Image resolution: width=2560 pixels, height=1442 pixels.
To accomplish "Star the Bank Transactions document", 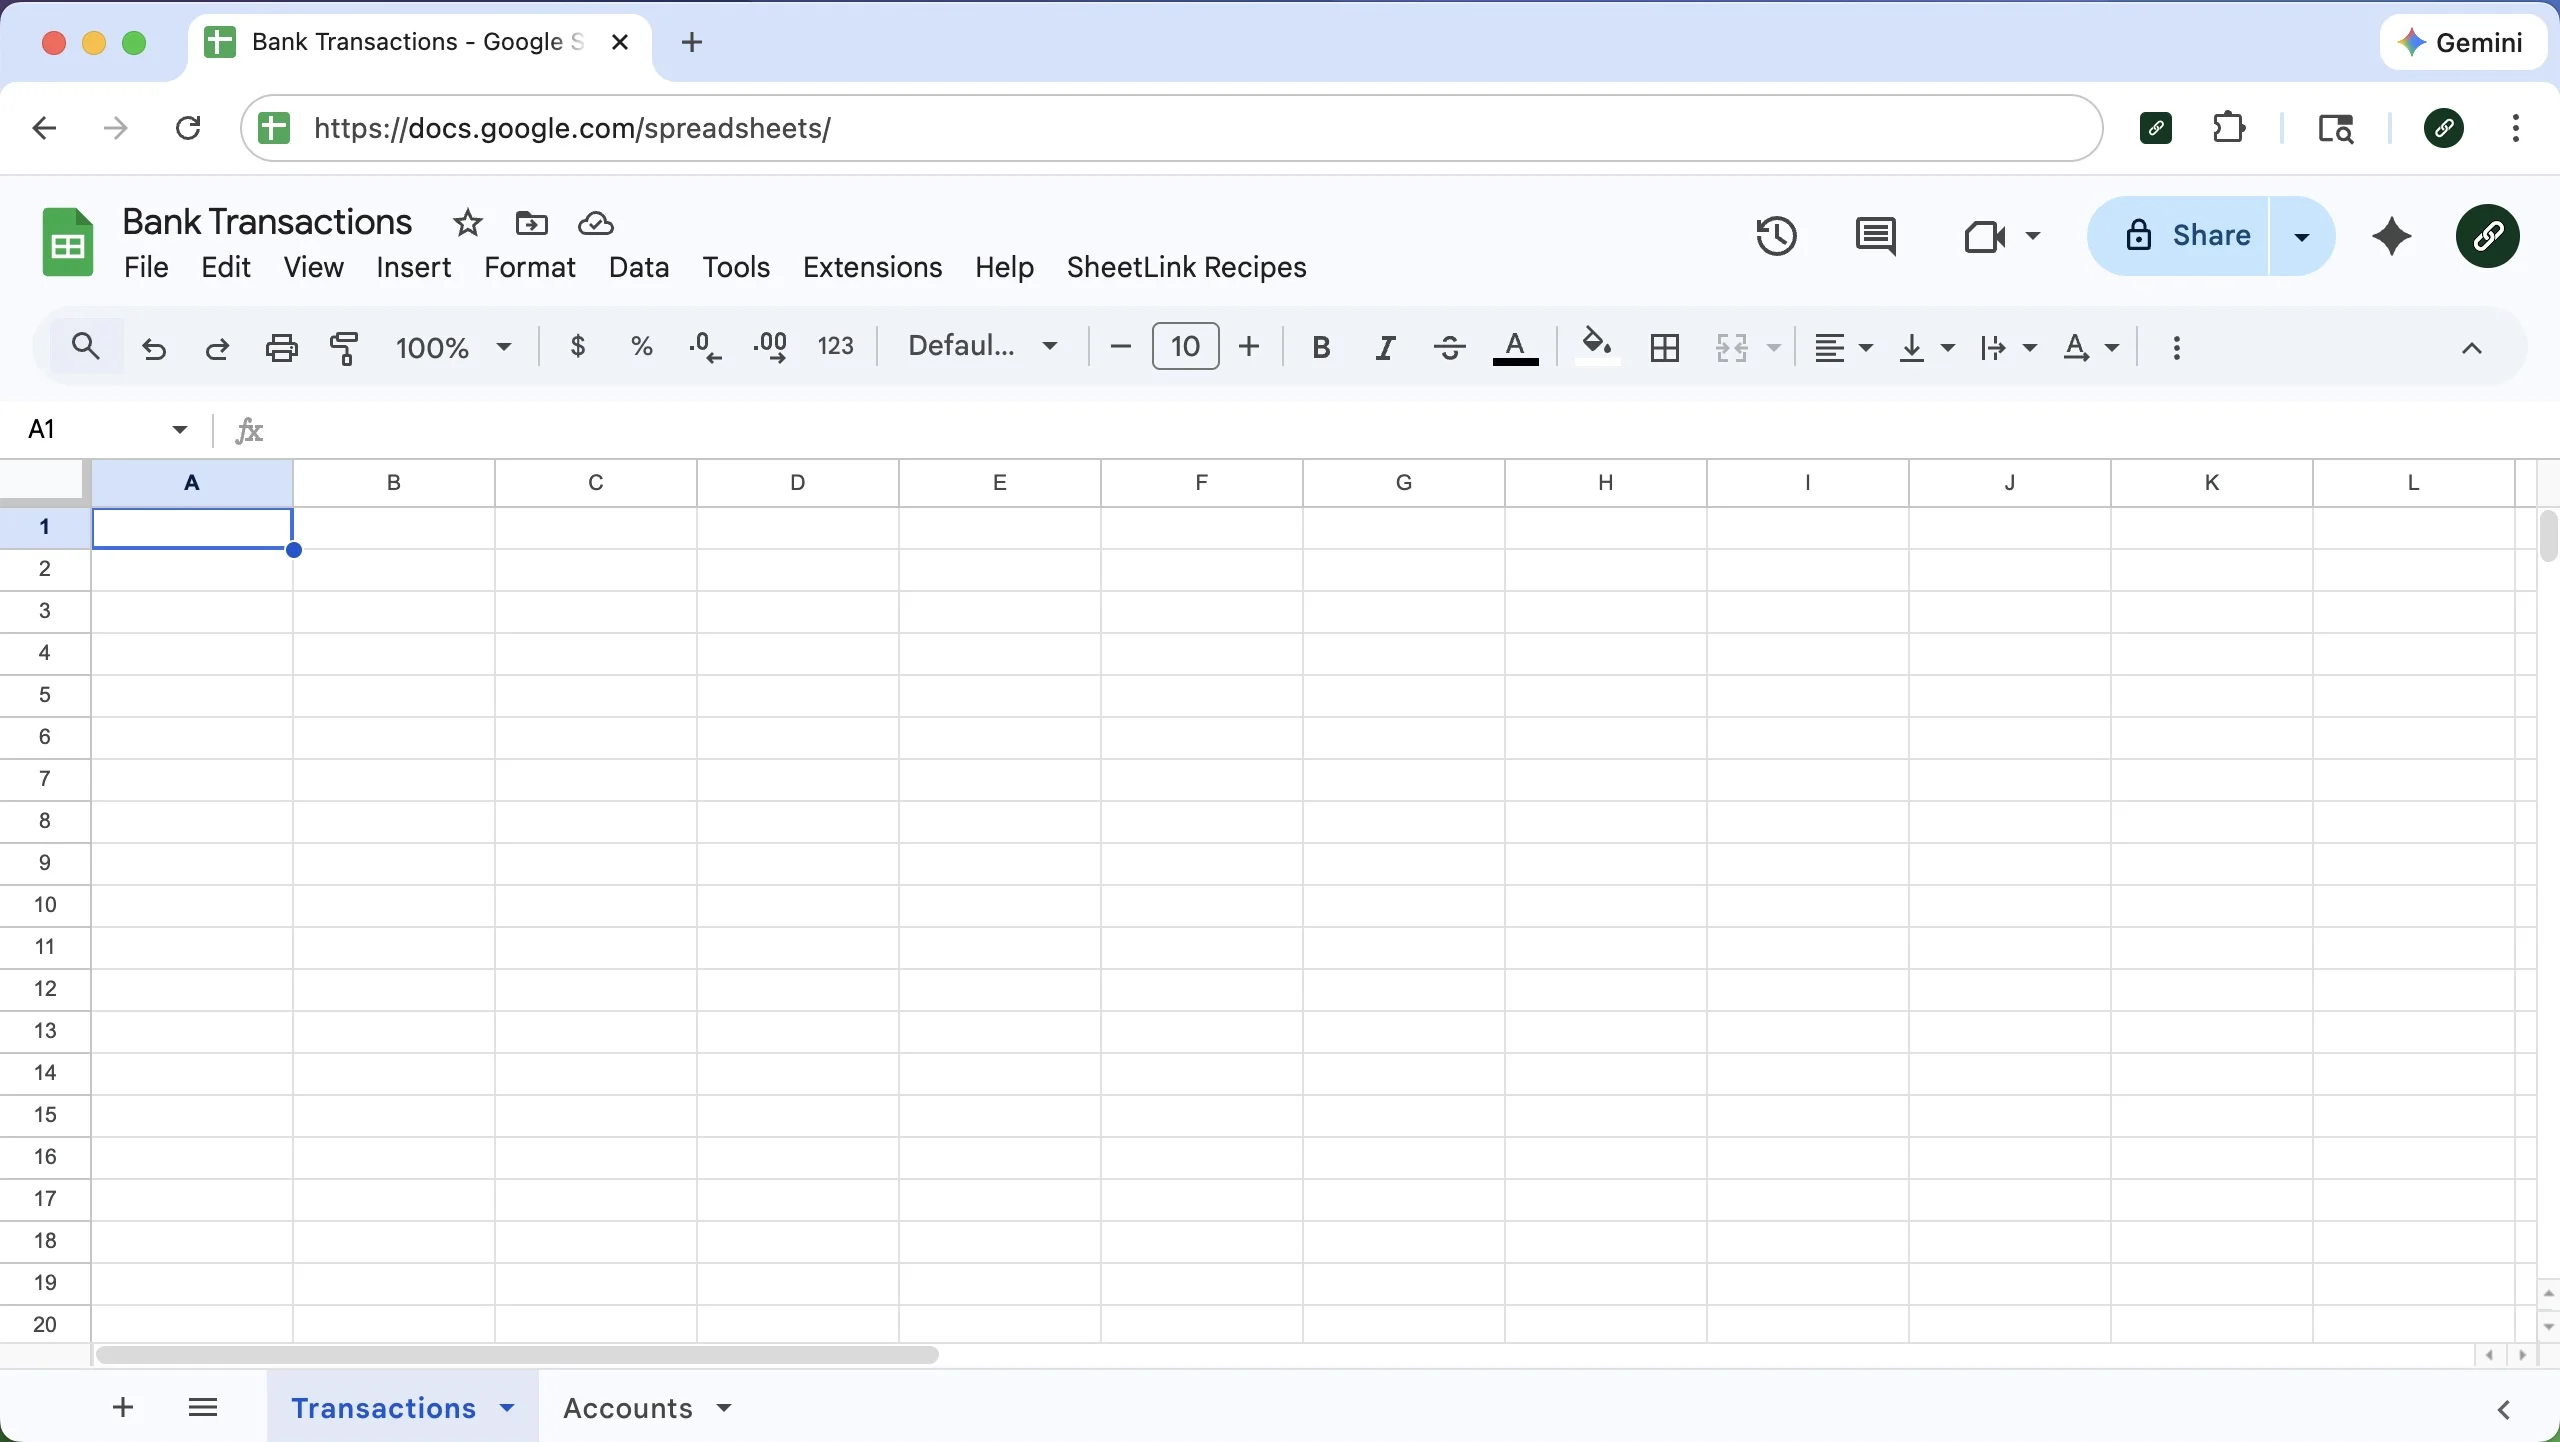I will (x=467, y=223).
